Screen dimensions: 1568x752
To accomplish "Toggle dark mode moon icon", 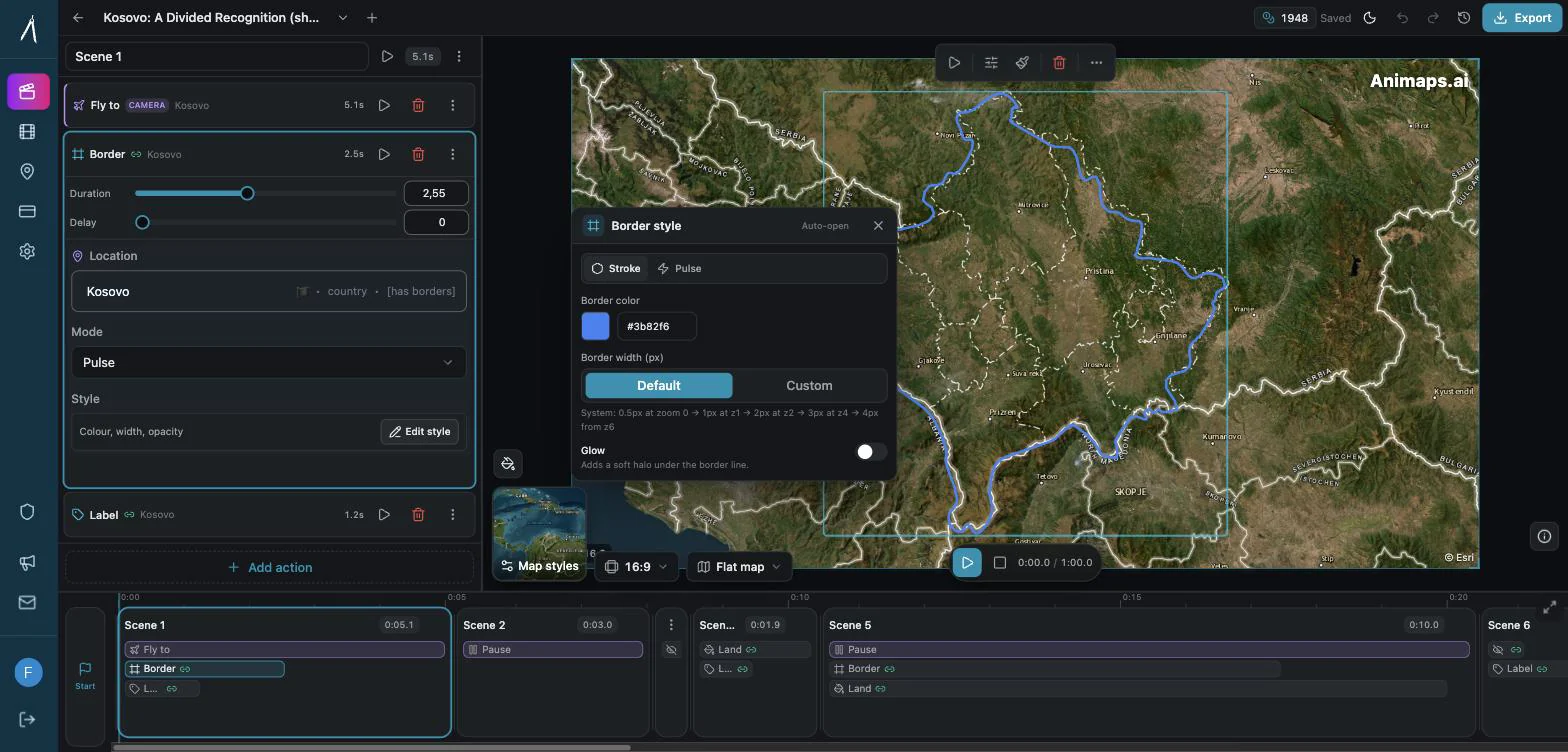I will click(1370, 18).
